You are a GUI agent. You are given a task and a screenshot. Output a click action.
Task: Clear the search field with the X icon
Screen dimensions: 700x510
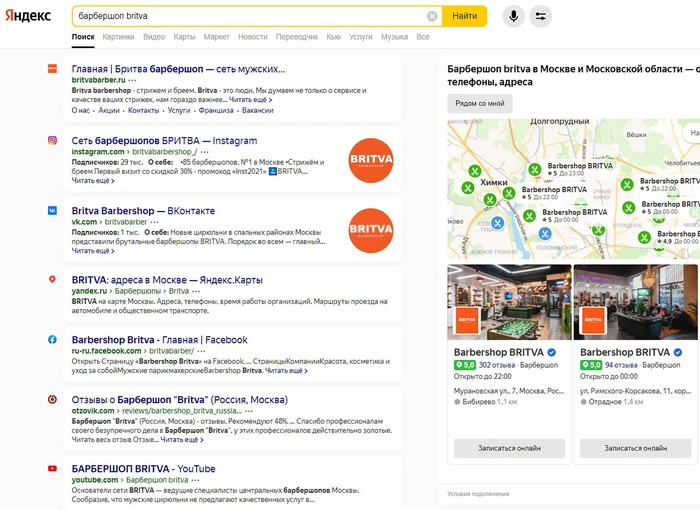pyautogui.click(x=432, y=16)
